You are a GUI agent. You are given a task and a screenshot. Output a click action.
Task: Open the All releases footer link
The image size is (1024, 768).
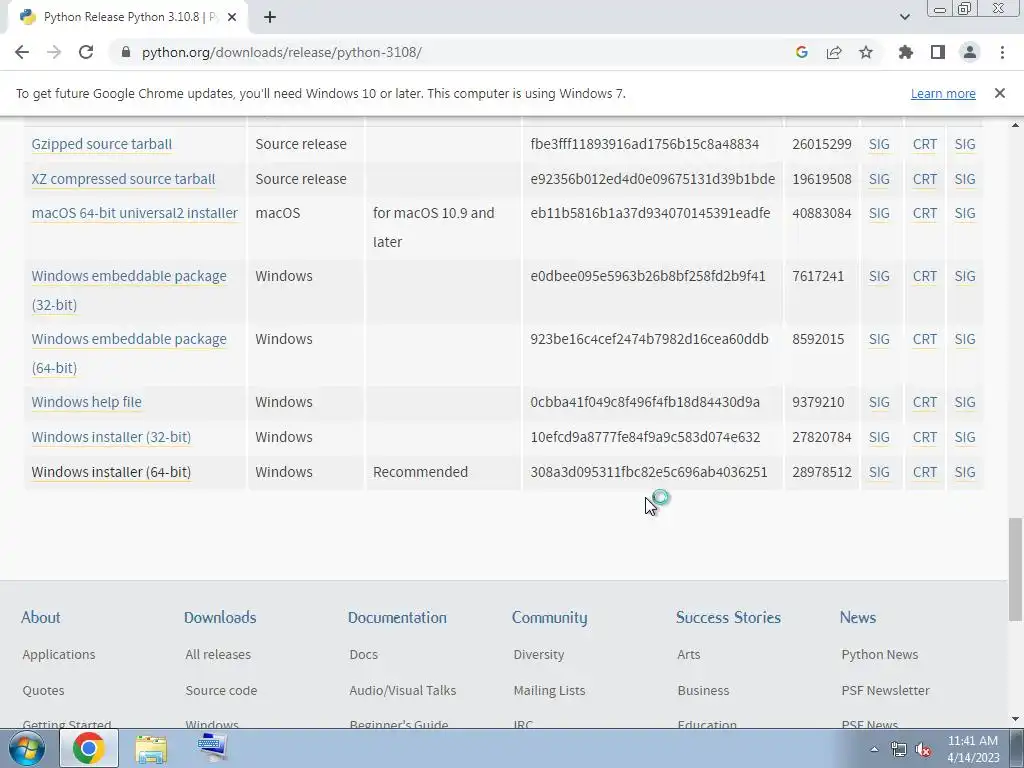pos(218,654)
